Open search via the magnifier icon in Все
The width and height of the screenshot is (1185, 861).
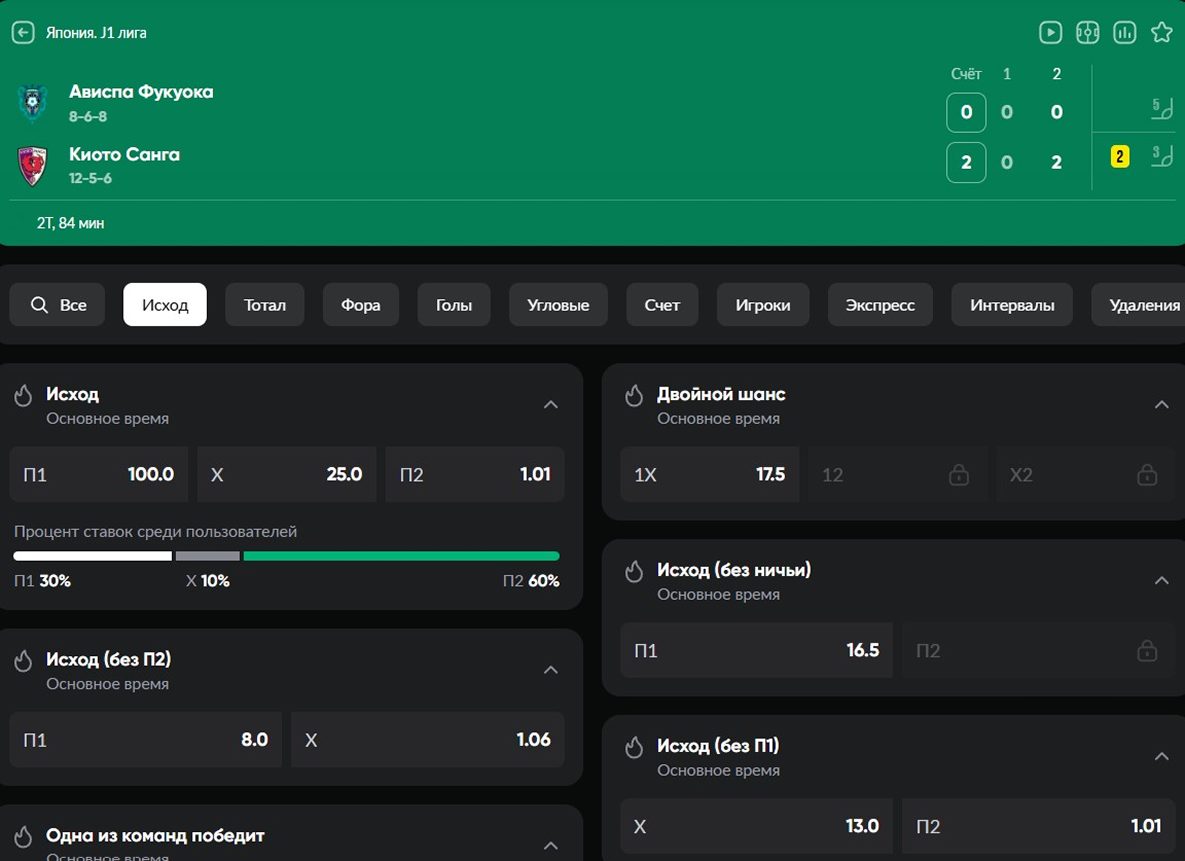point(40,304)
